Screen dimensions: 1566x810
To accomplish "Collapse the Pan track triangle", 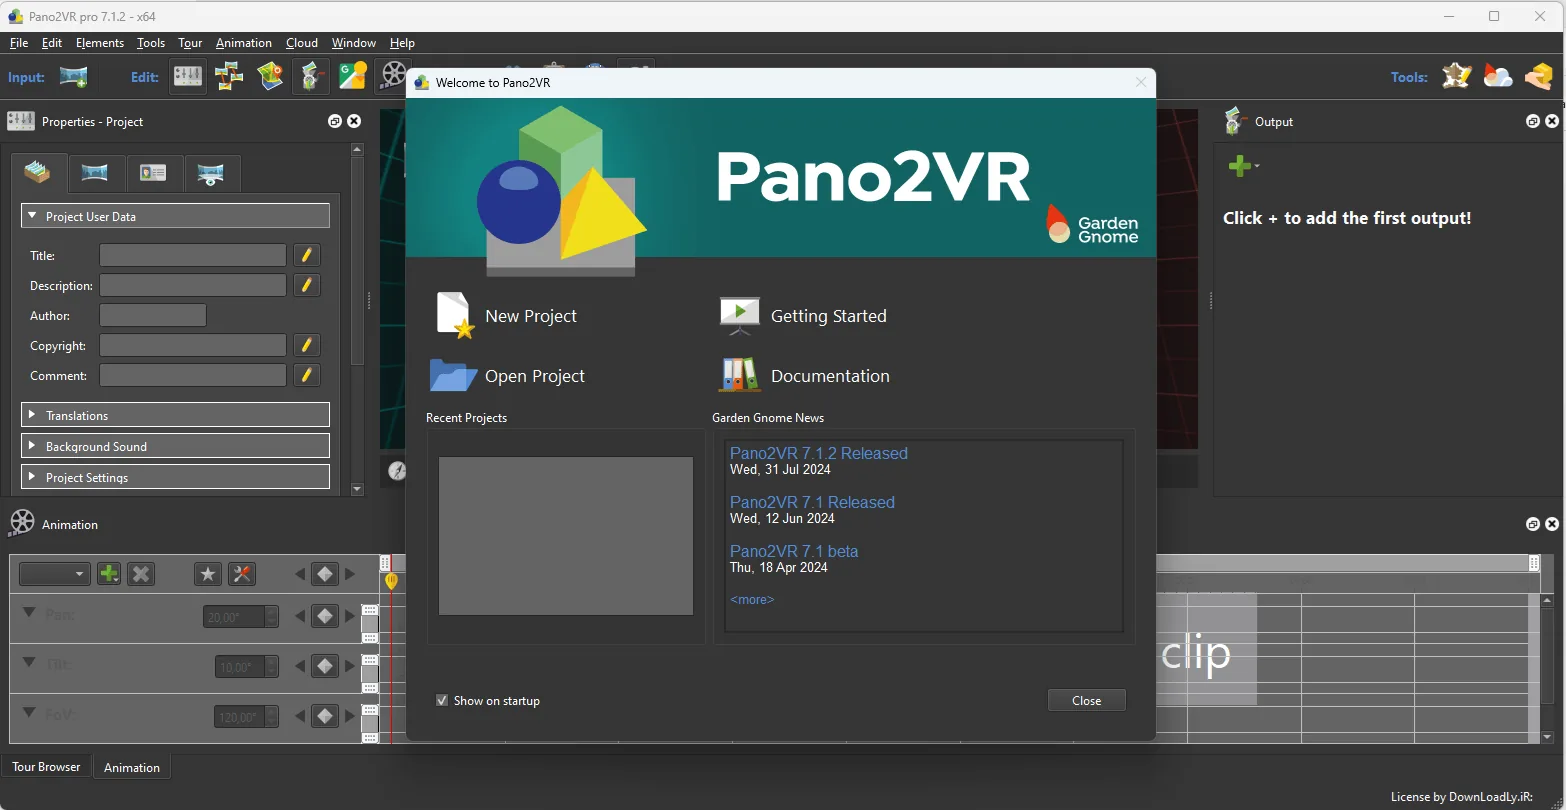I will (x=29, y=613).
